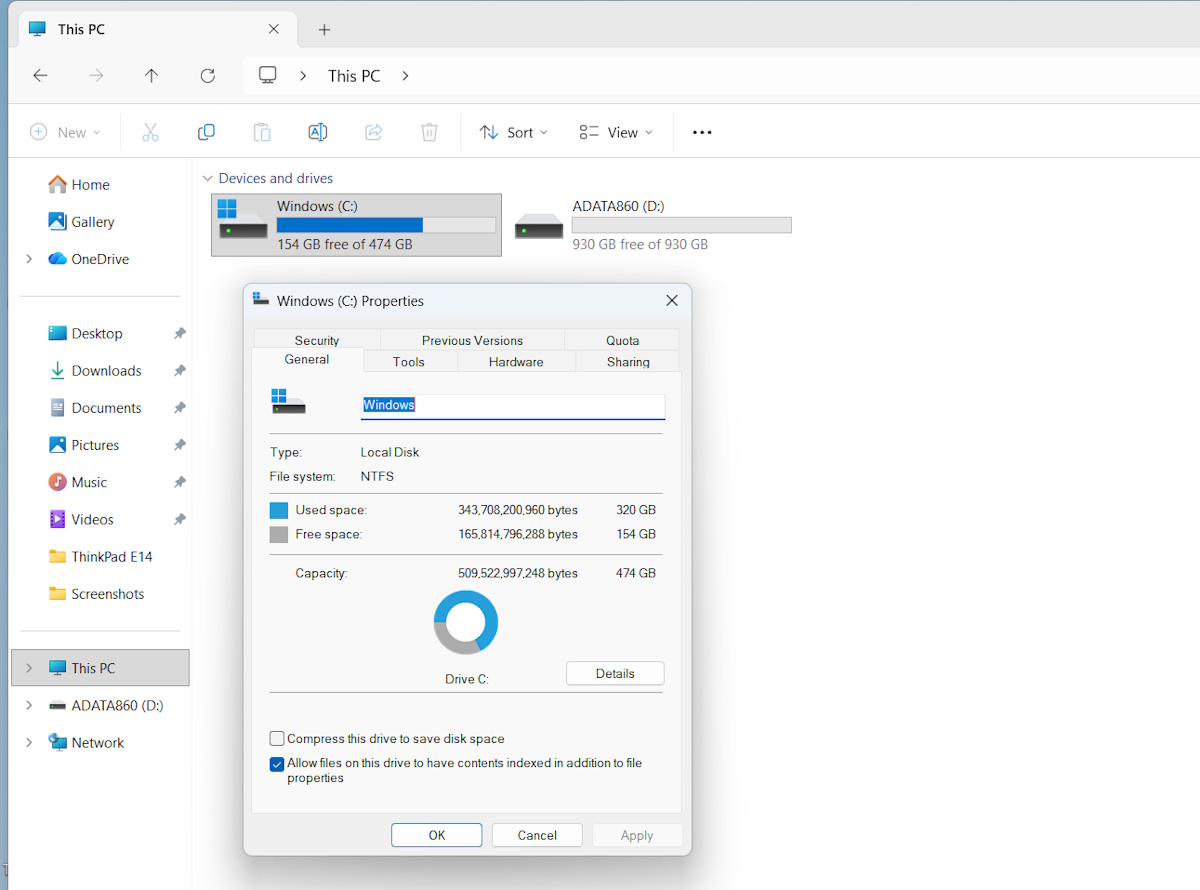
Task: Expand Network tree node
Action: [x=29, y=742]
